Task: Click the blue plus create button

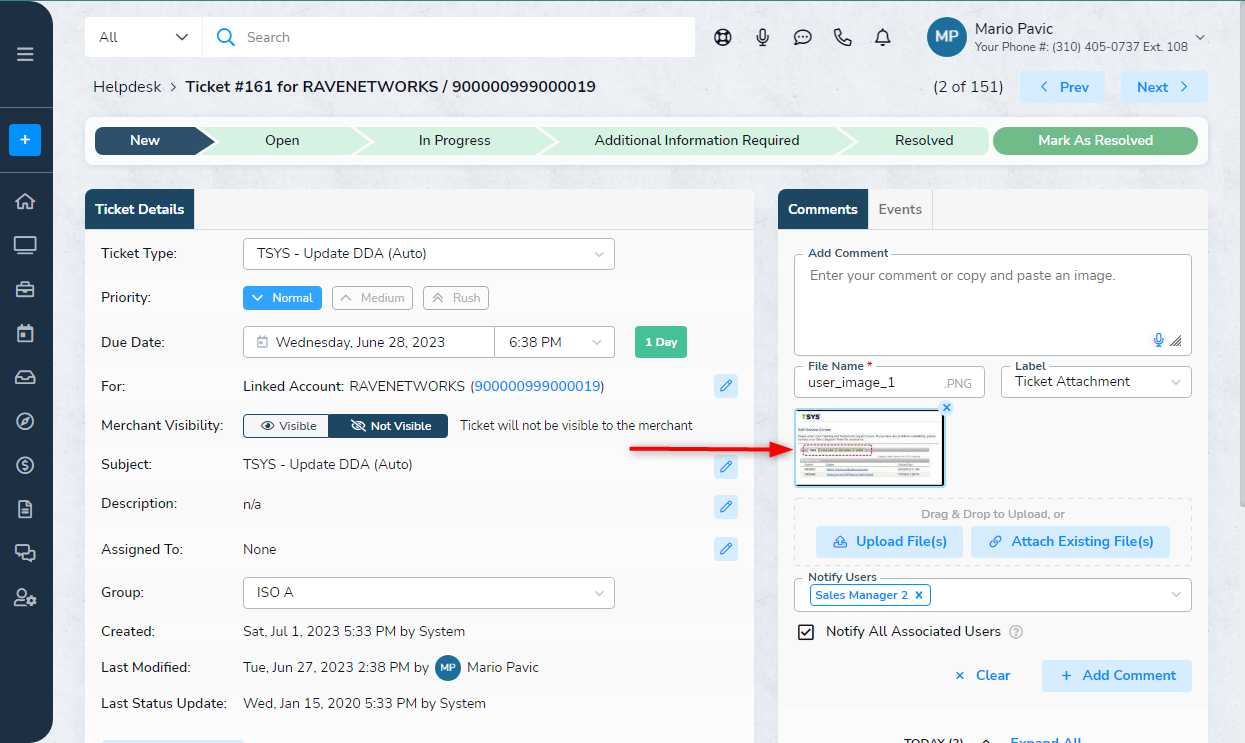Action: tap(26, 140)
